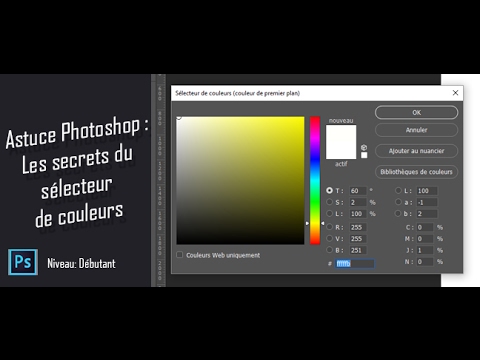480x360 pixels.
Task: Click the color picker circle marker
Action: click(x=179, y=117)
